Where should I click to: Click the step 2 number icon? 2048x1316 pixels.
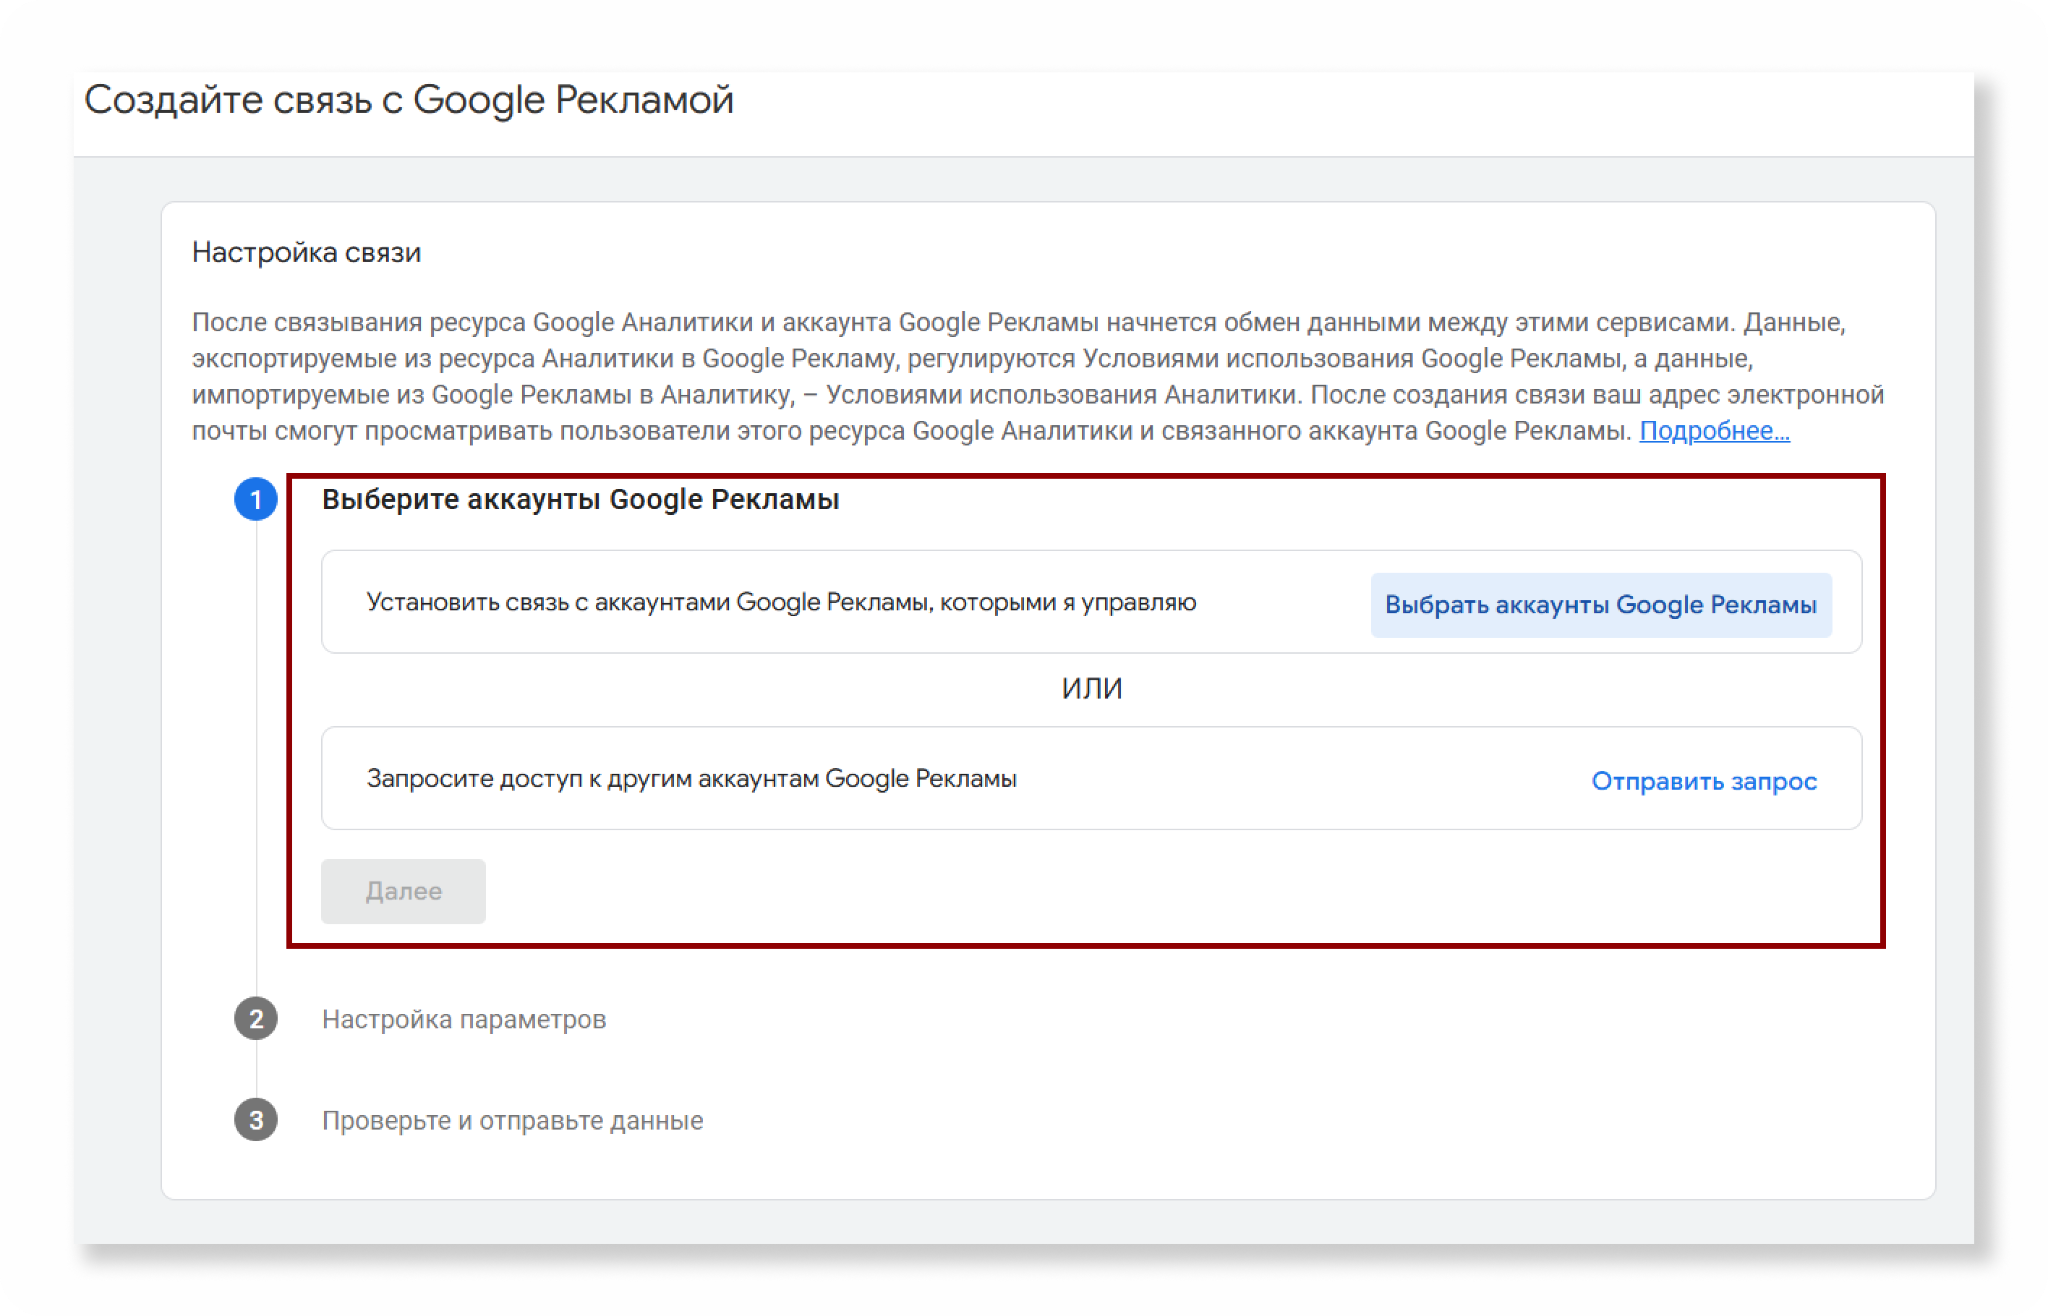point(256,1019)
